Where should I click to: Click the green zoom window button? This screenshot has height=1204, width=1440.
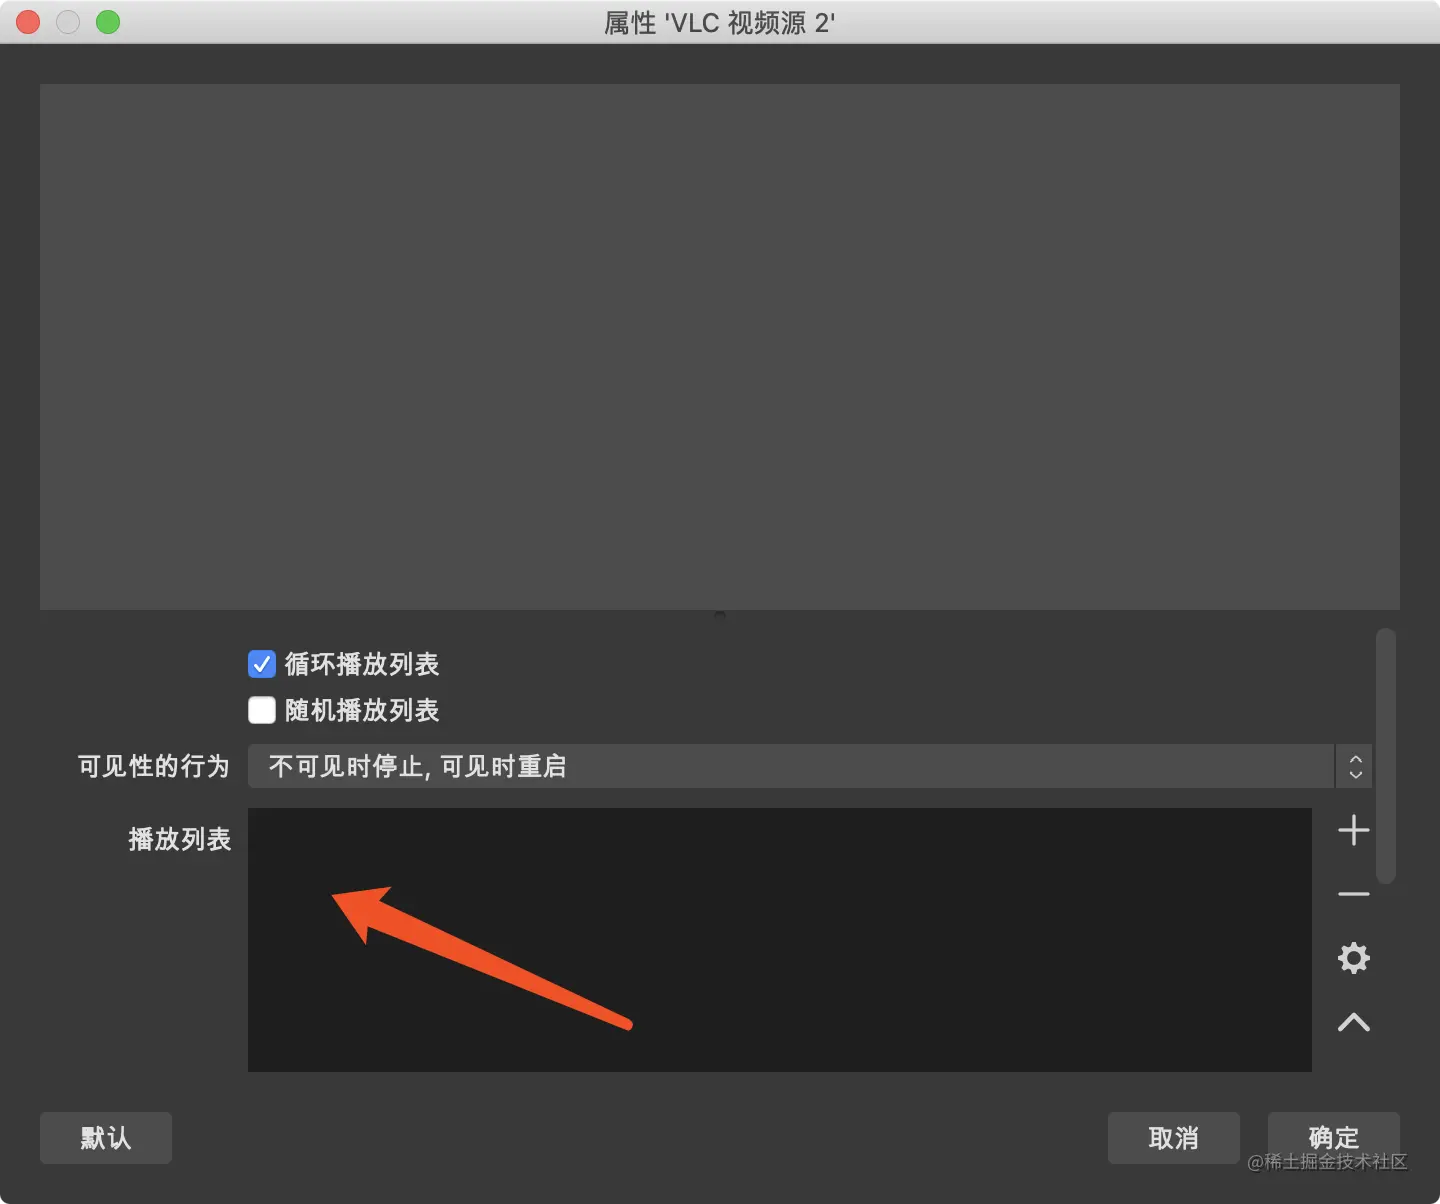[108, 22]
